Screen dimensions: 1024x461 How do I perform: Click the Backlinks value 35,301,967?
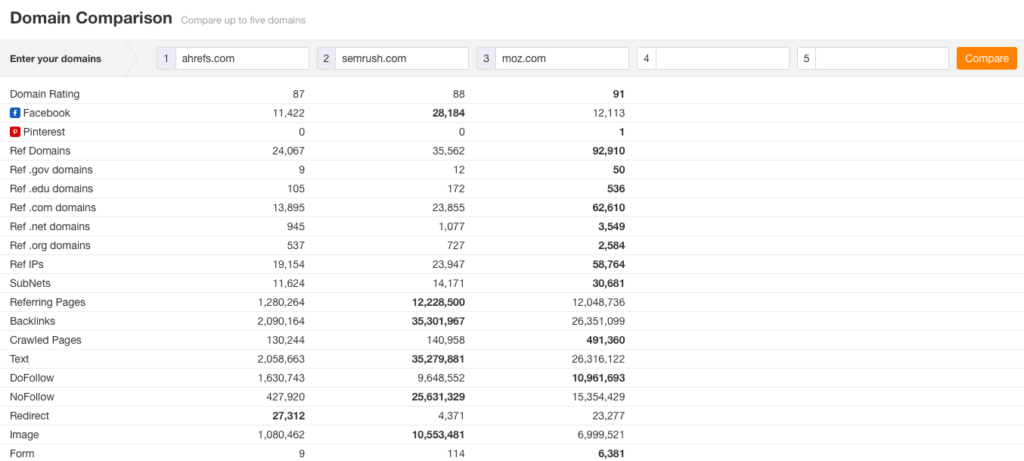point(439,321)
